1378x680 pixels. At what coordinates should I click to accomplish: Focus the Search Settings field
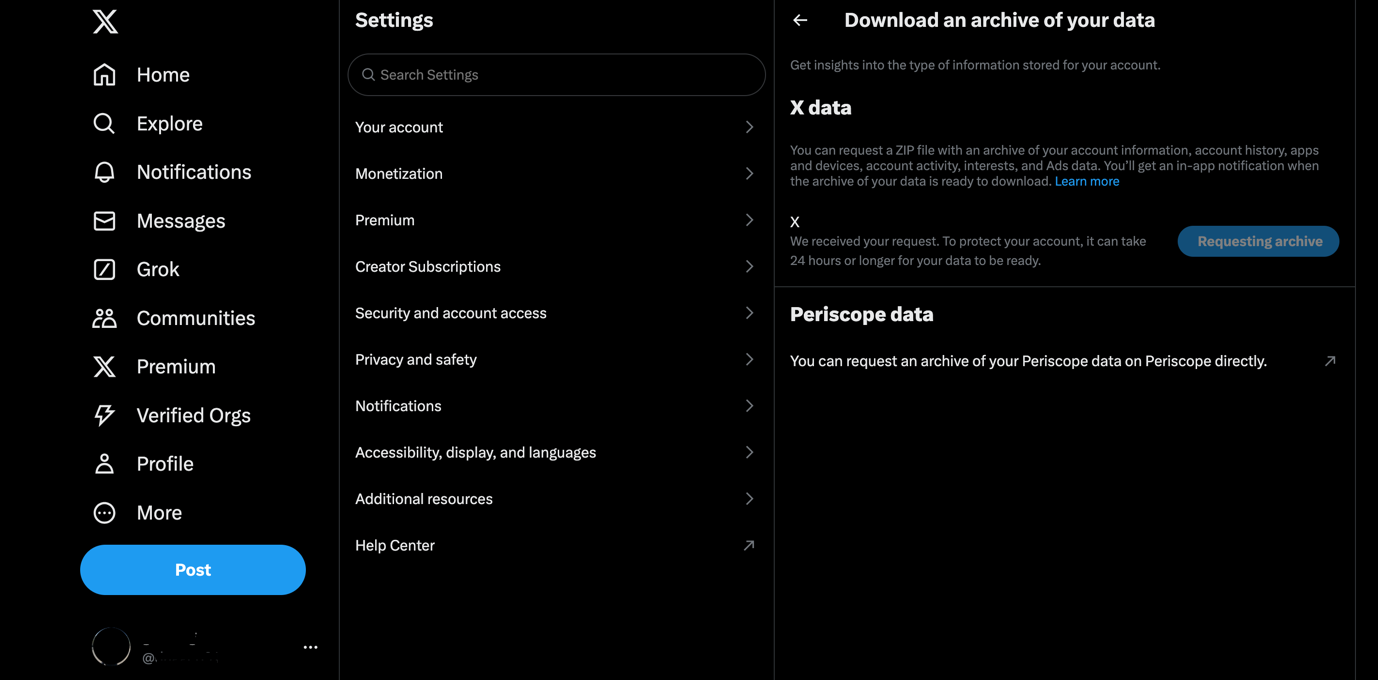(557, 75)
